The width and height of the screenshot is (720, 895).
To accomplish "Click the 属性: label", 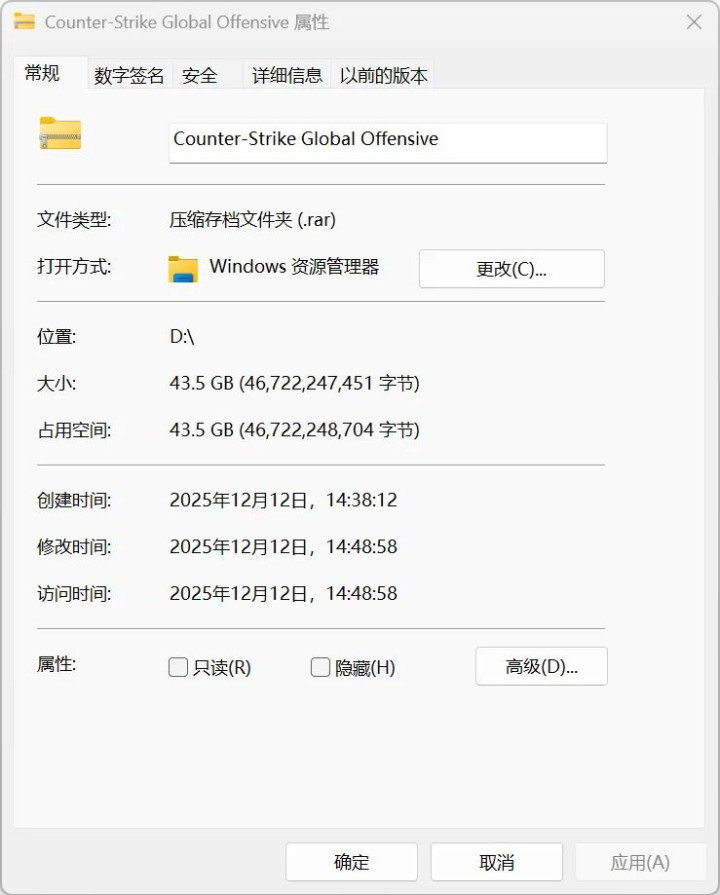I will click(x=57, y=664).
